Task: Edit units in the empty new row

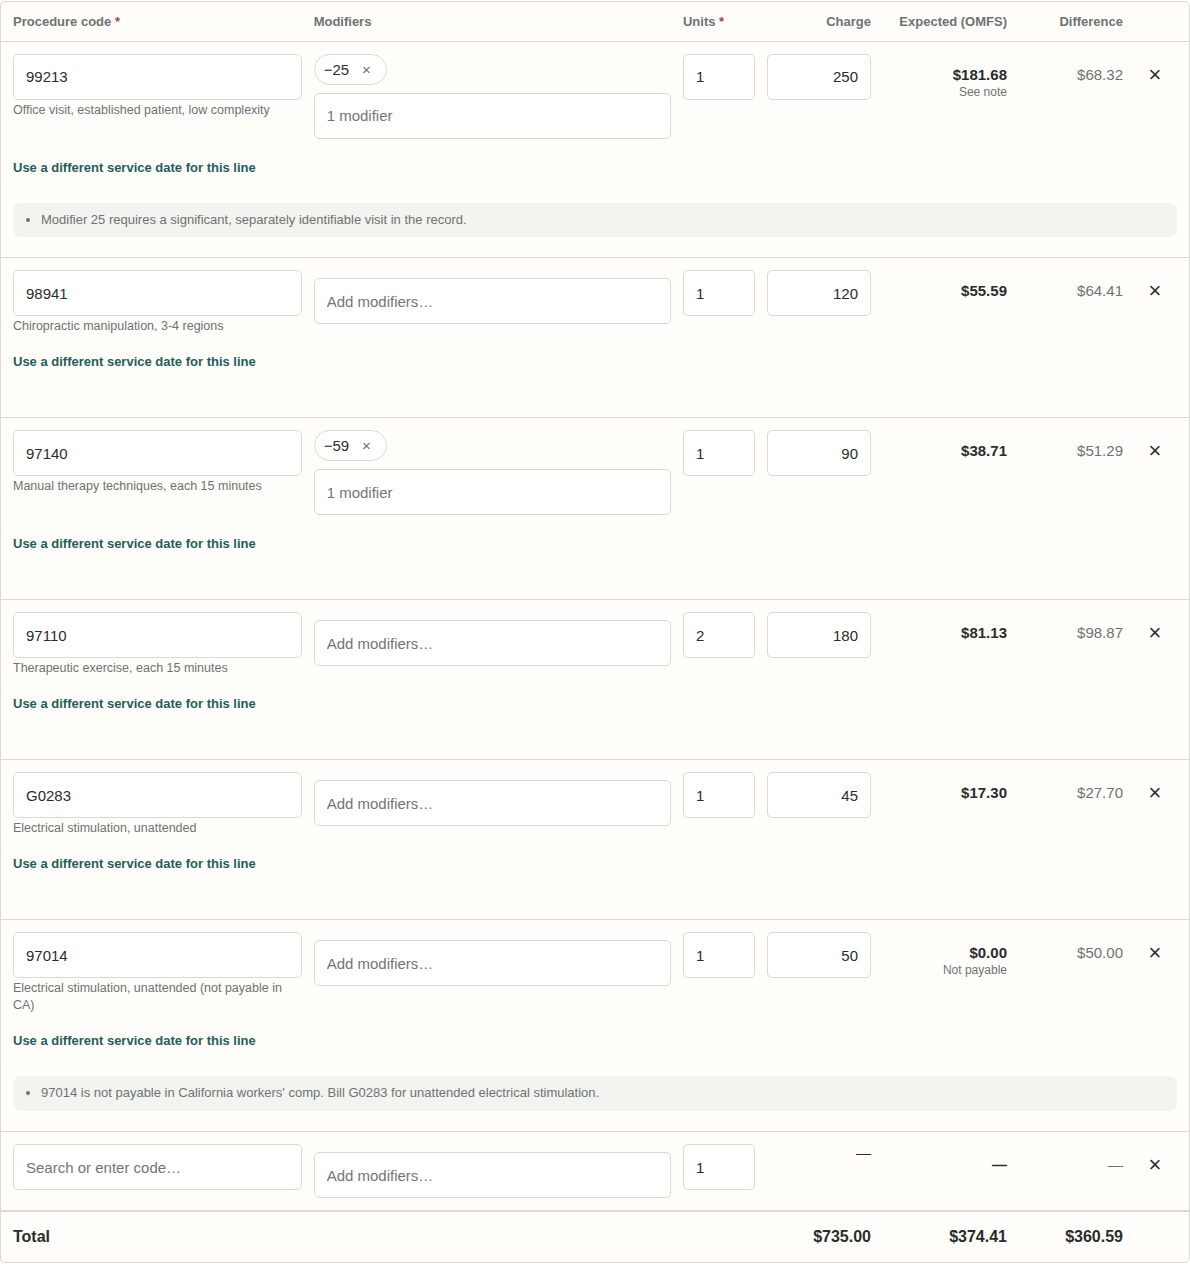Action: tap(719, 1167)
